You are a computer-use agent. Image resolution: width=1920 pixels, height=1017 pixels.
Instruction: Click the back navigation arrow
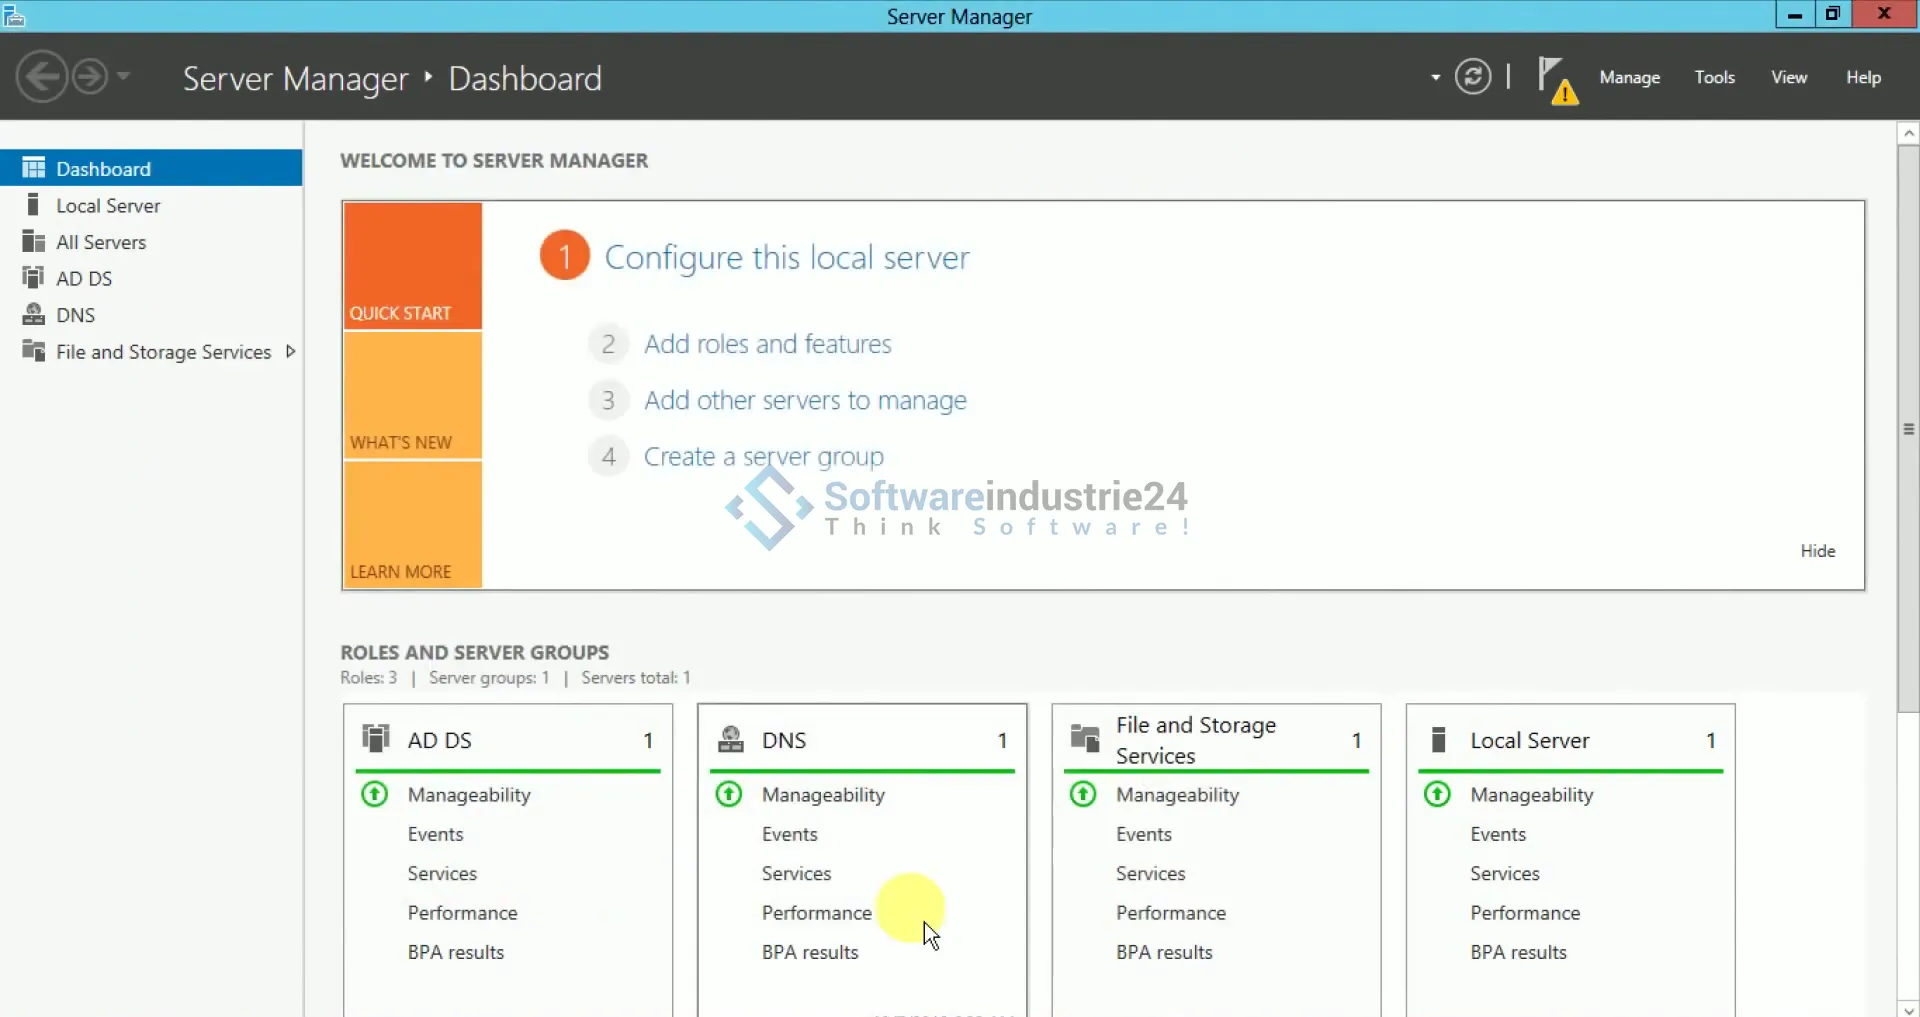[42, 77]
